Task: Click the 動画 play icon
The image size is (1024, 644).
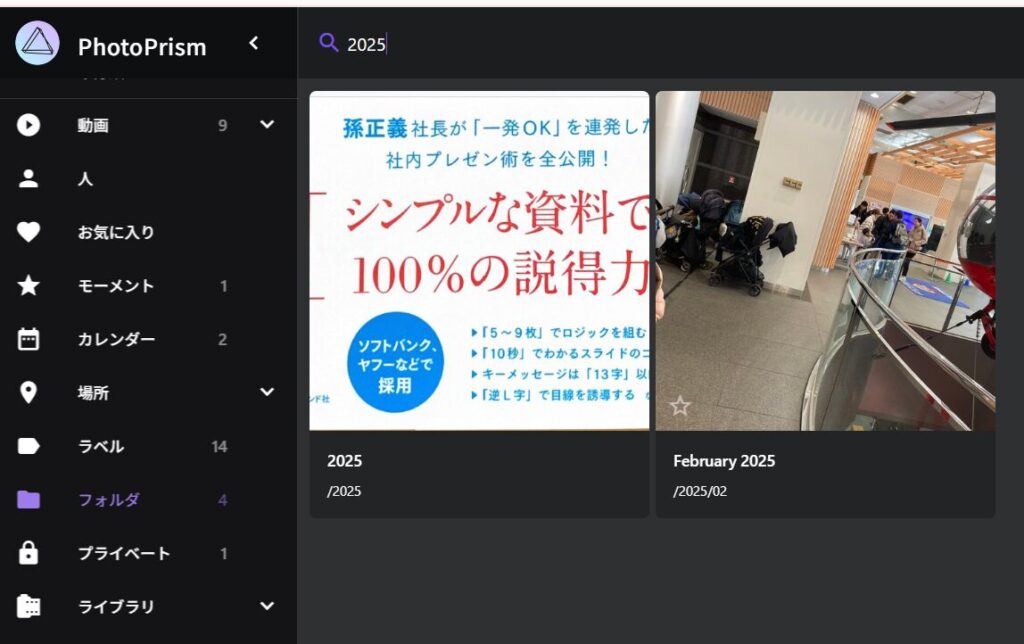Action: click(x=28, y=125)
